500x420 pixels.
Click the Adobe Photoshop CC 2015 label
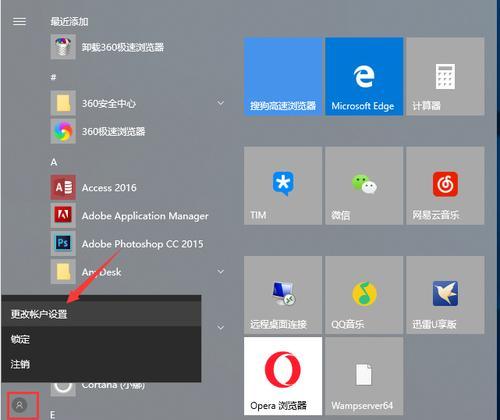[x=142, y=244]
